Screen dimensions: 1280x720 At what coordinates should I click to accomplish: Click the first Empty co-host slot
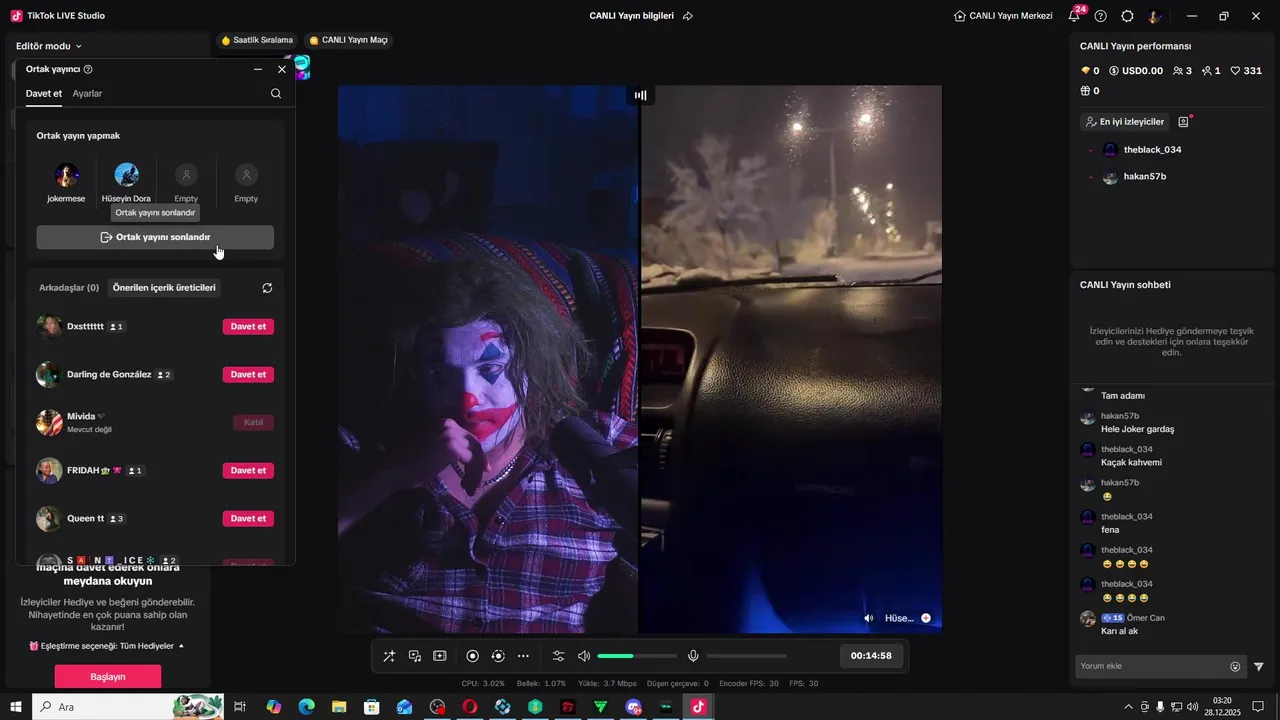coord(186,175)
